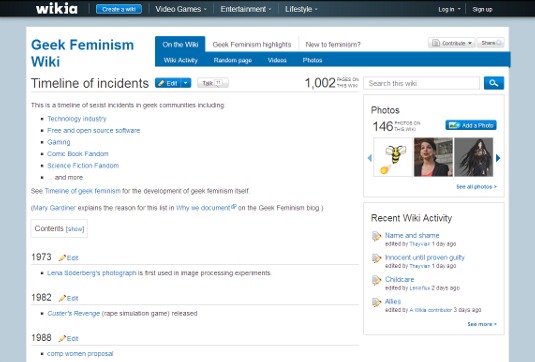
Task: Open the Entertainment dropdown menu
Action: tap(246, 9)
